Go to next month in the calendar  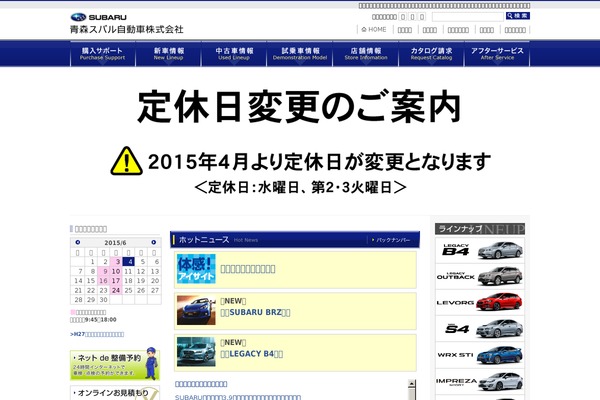point(154,242)
